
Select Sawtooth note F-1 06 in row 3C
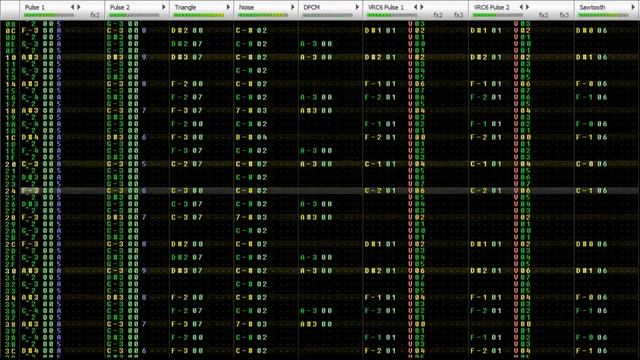pos(591,351)
